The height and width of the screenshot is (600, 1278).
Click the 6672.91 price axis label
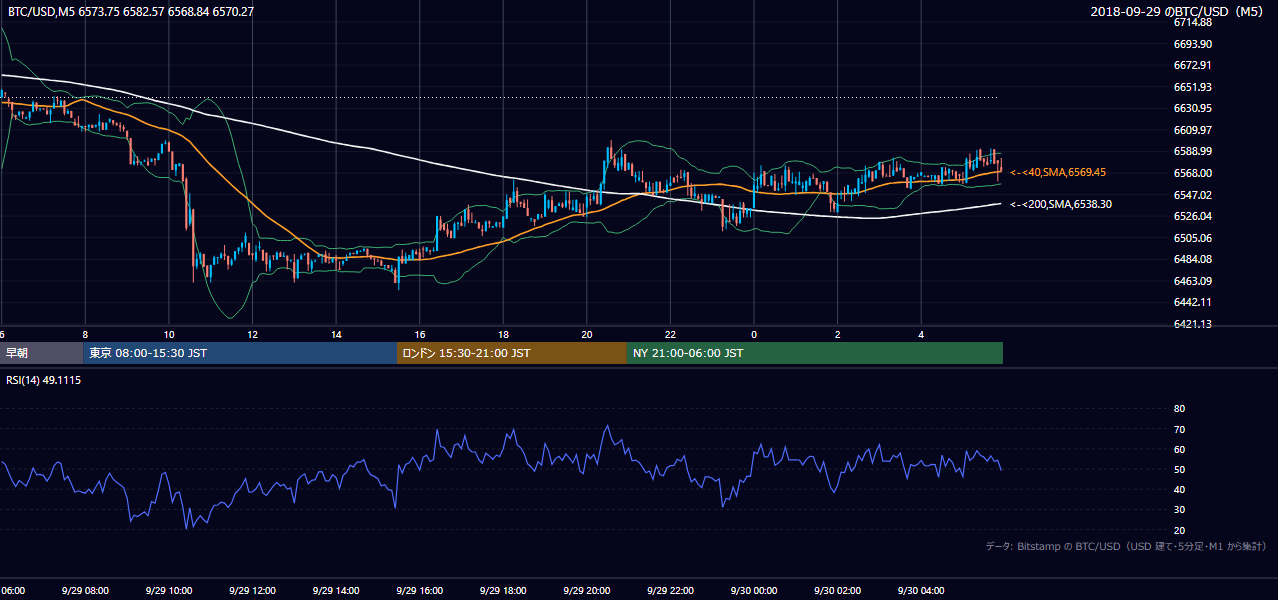tap(1193, 65)
